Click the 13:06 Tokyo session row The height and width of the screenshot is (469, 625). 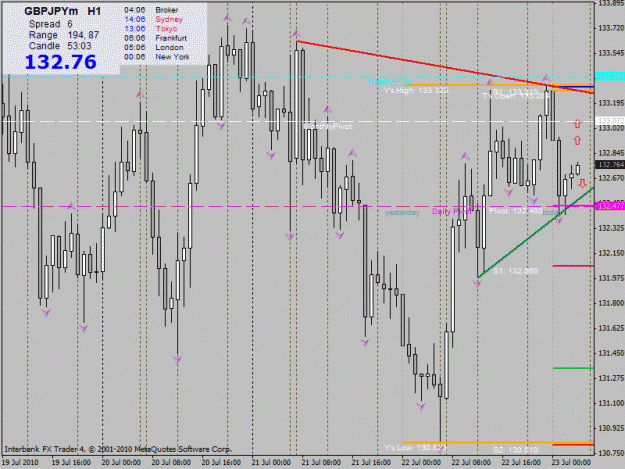point(151,29)
